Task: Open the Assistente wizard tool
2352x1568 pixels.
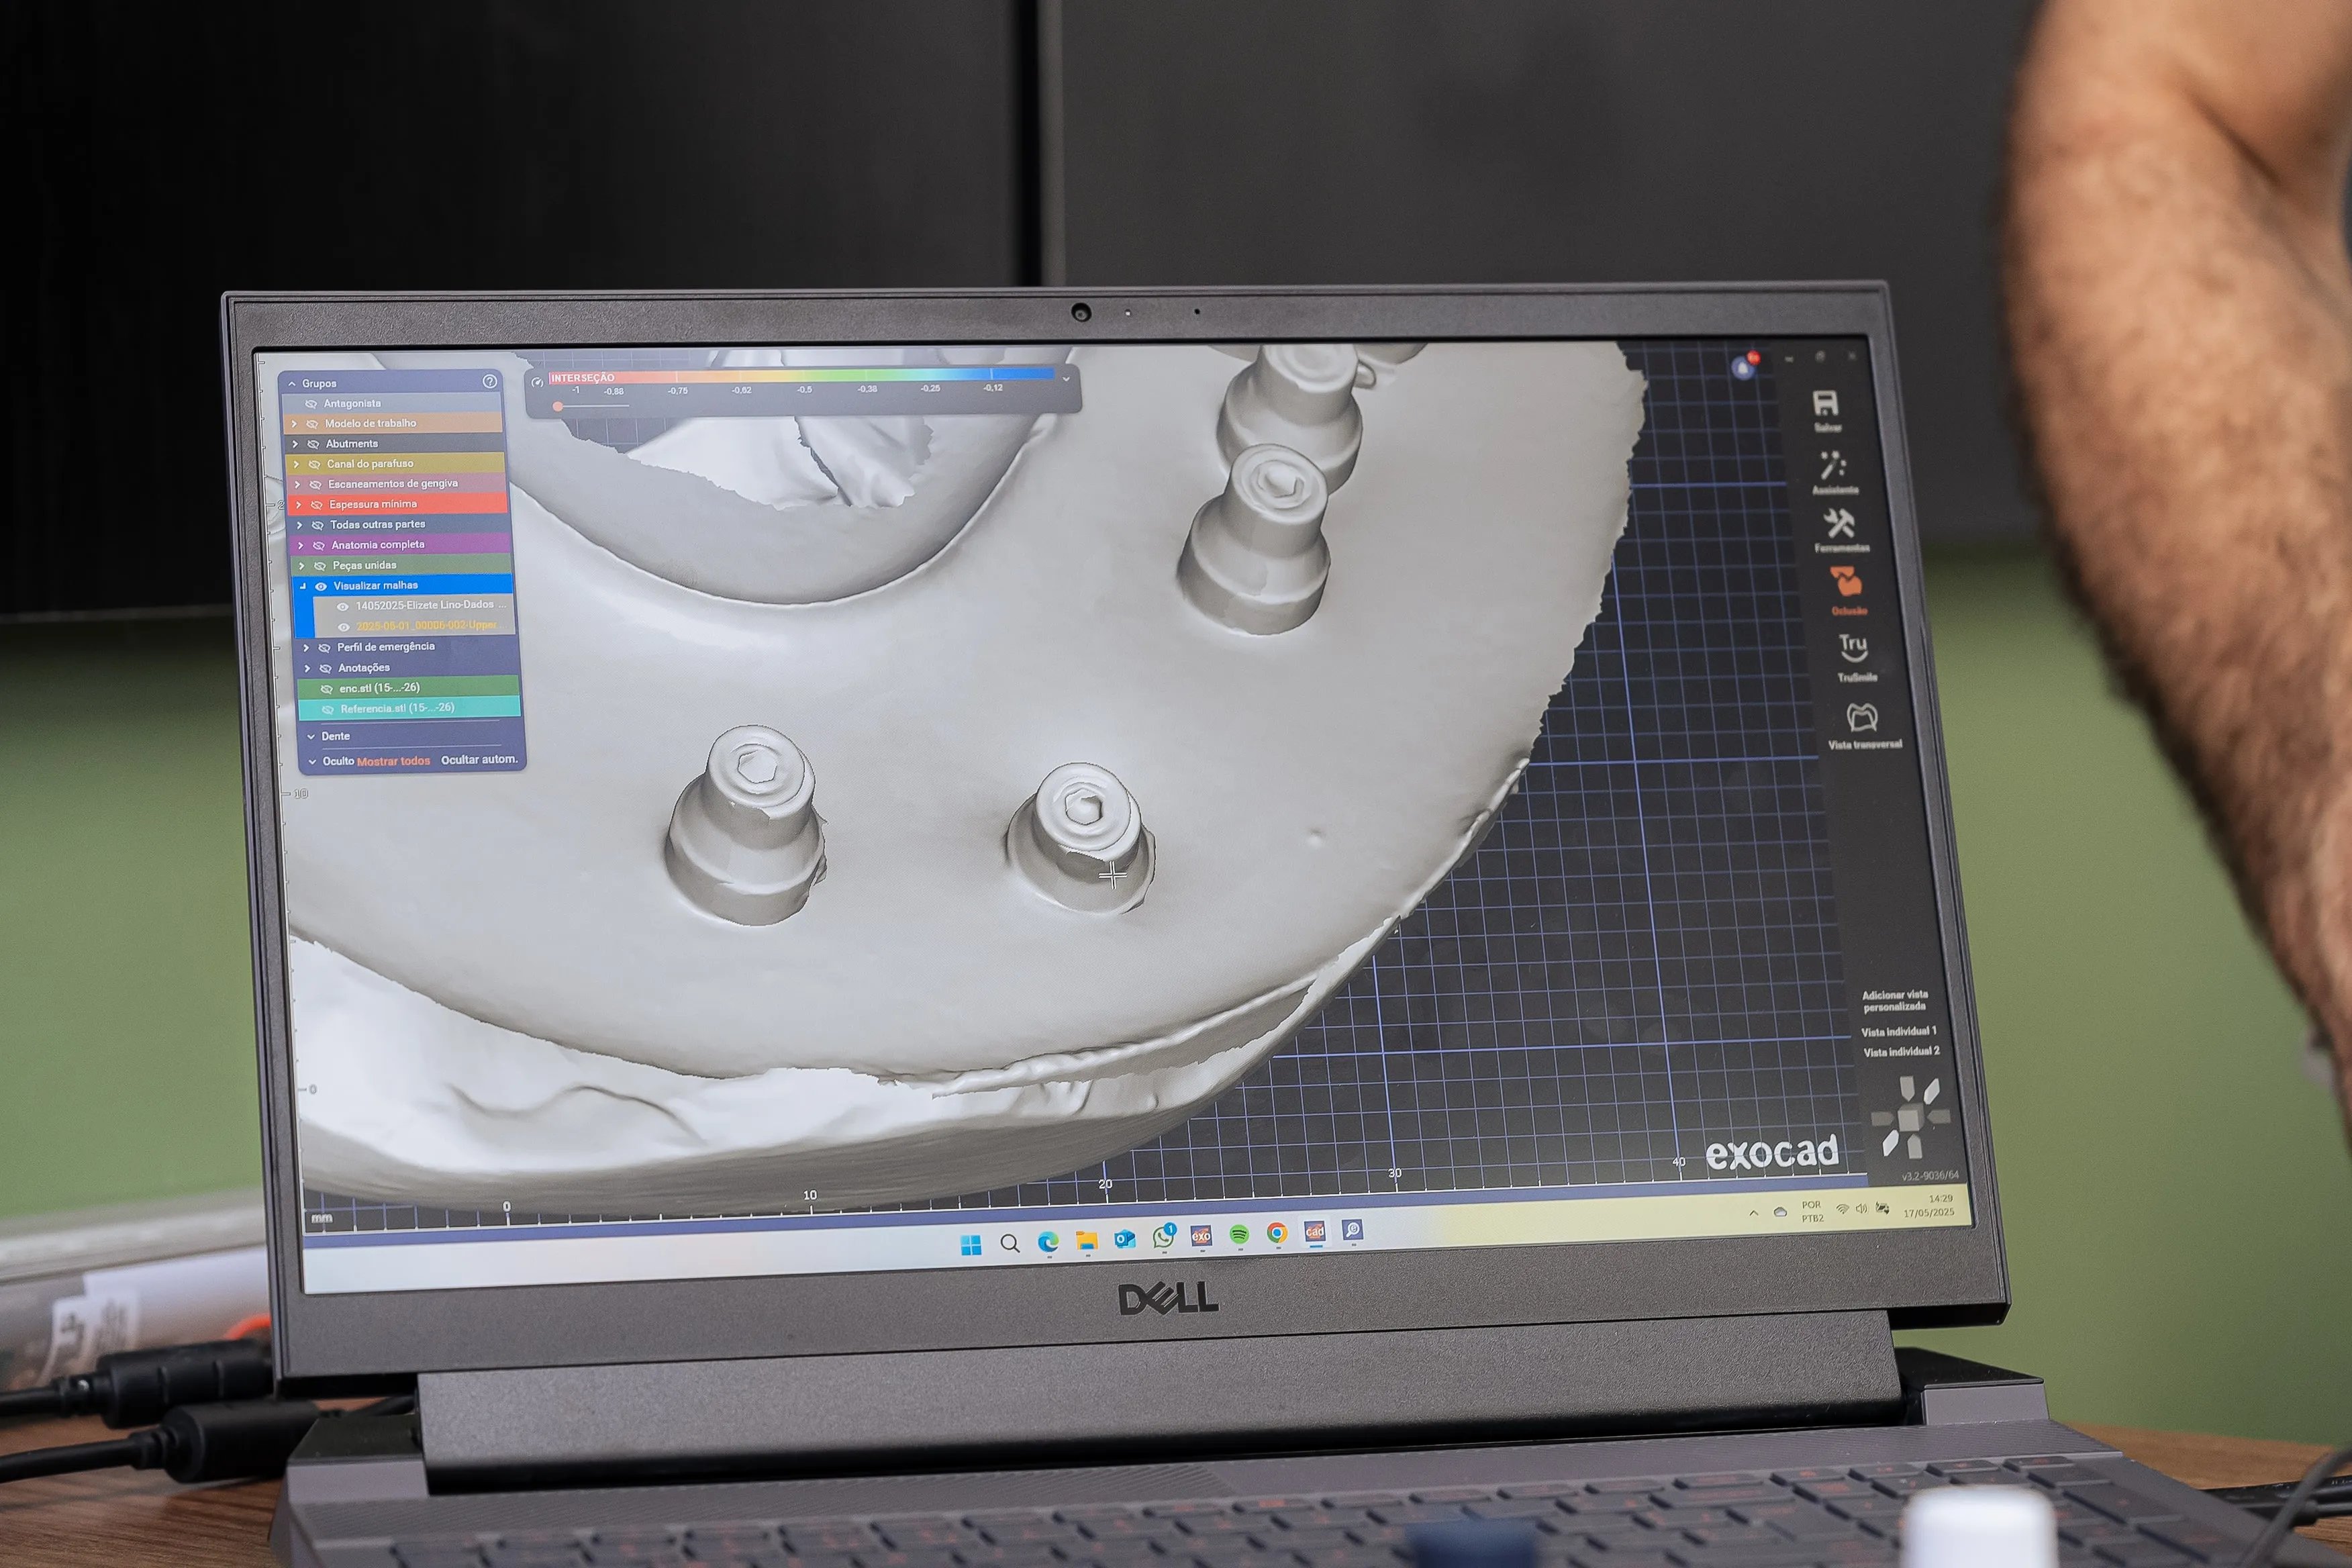Action: click(x=1832, y=466)
